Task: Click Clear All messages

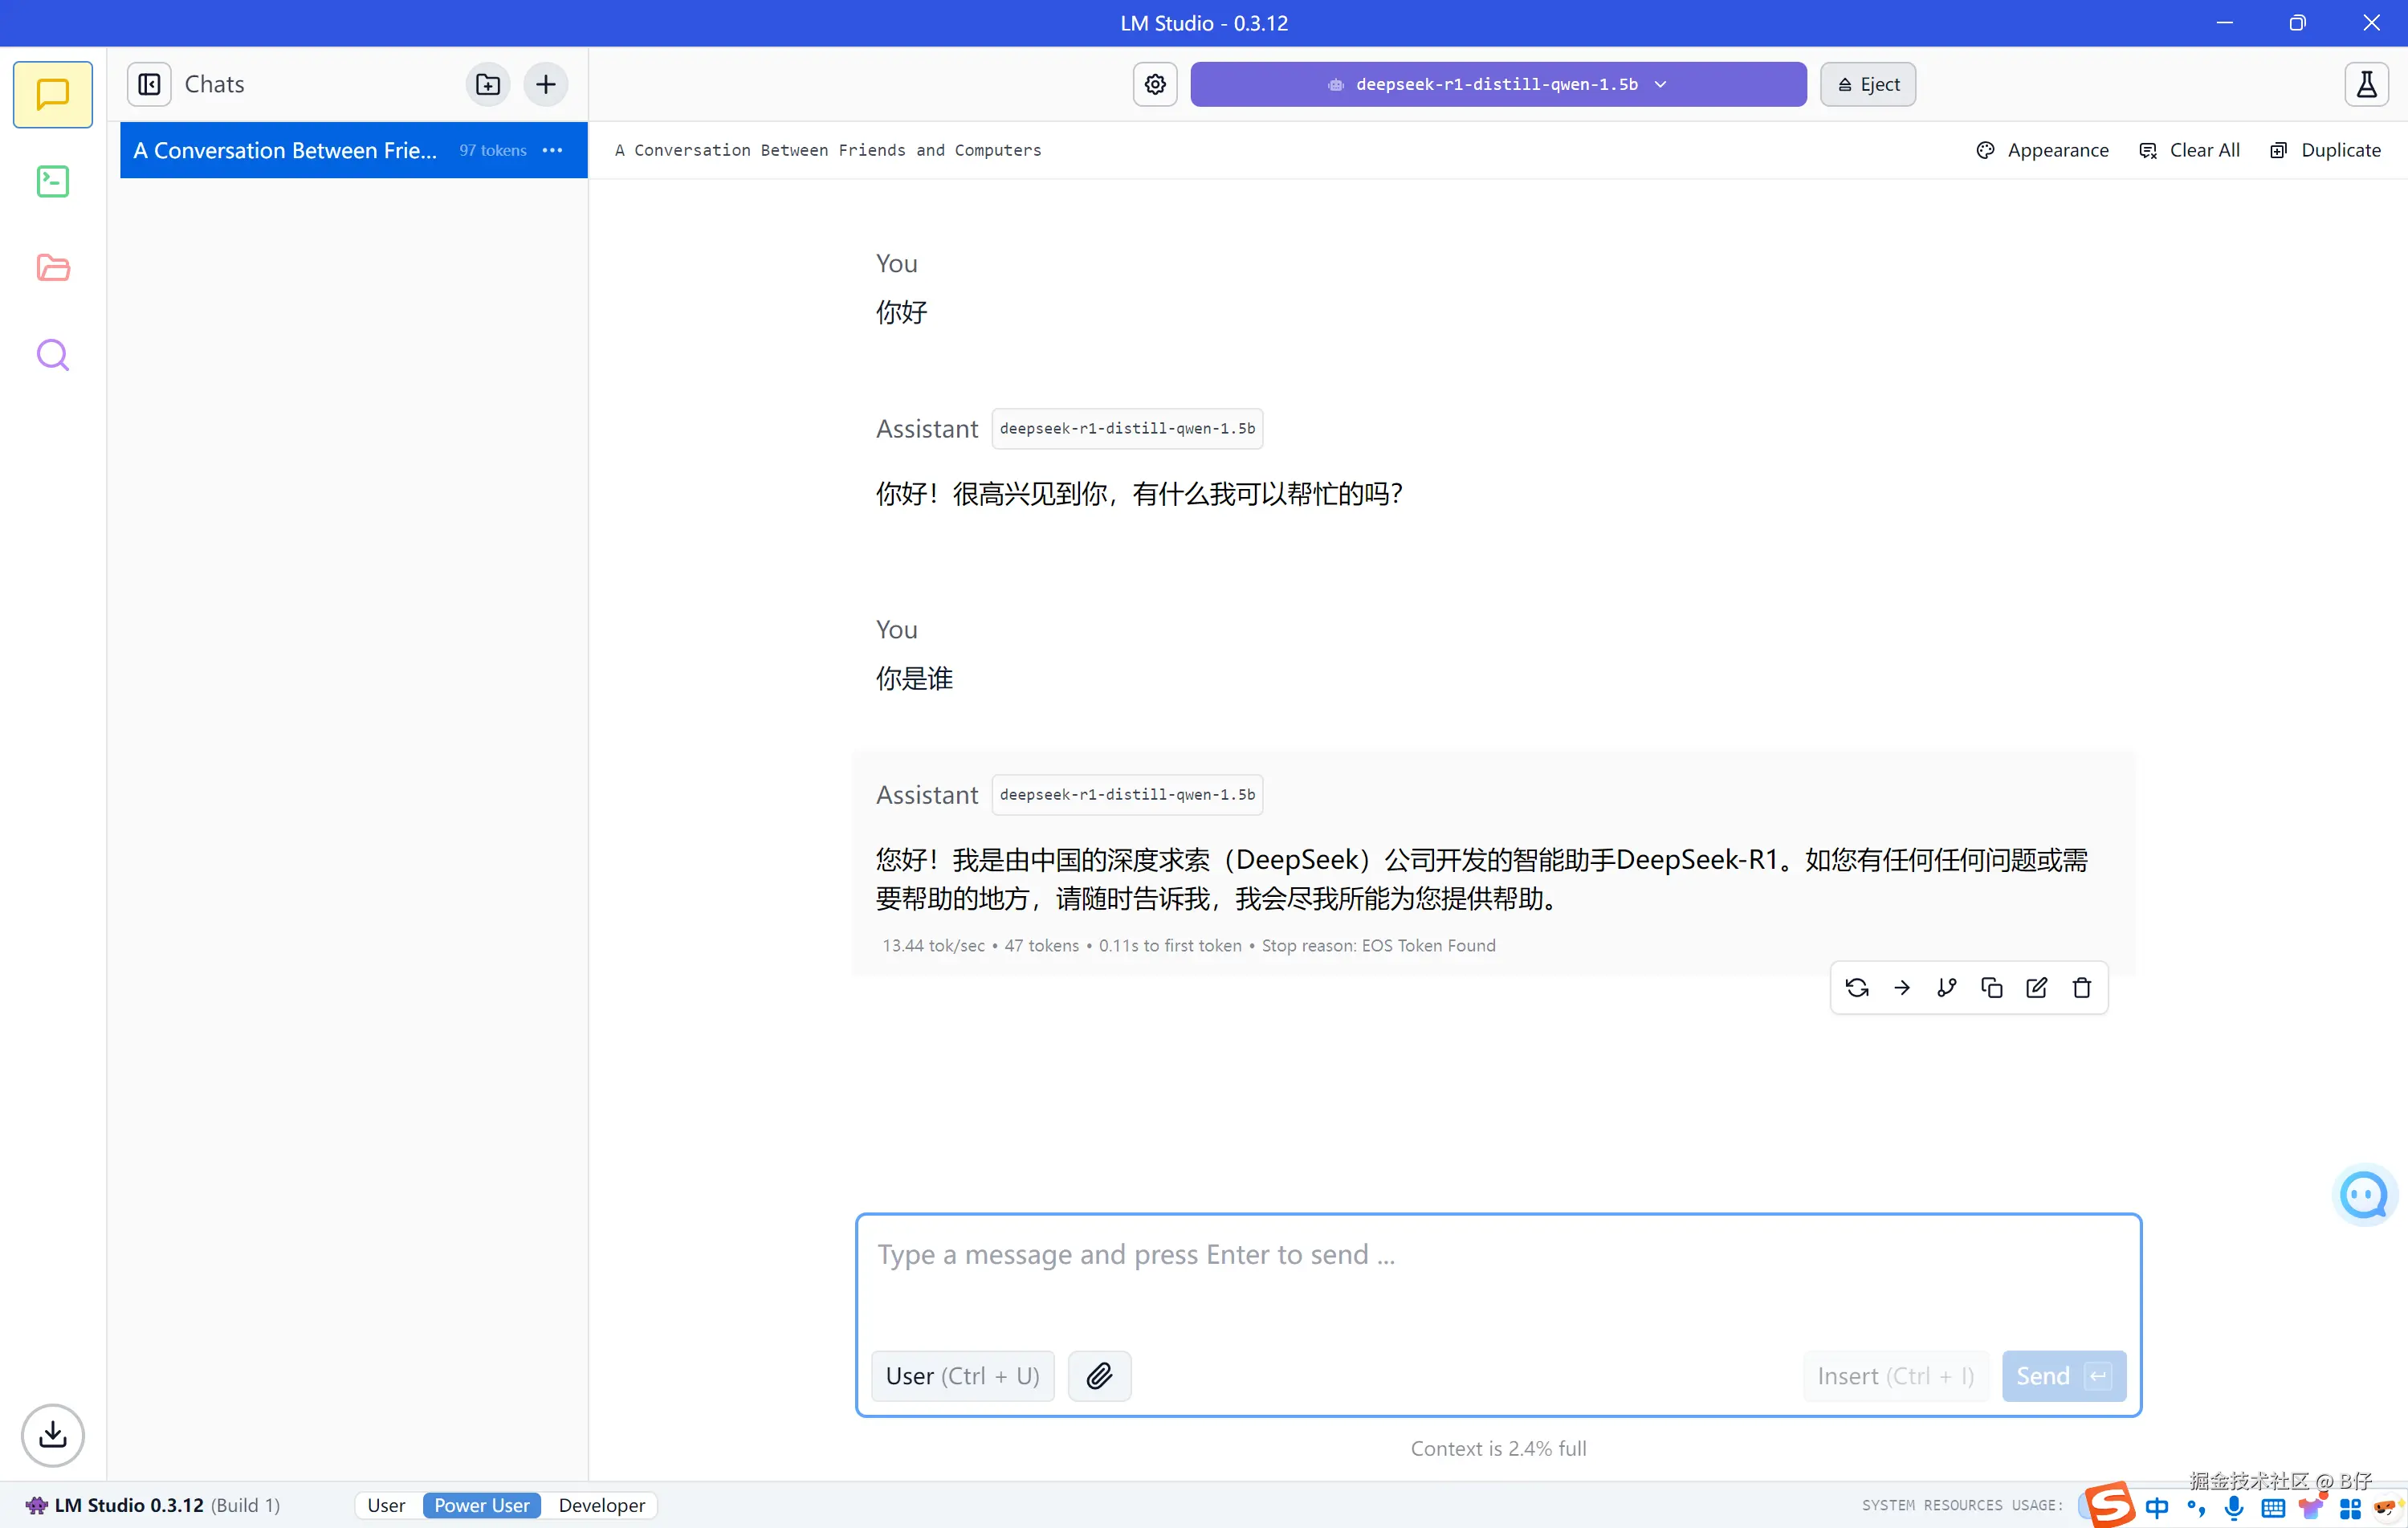Action: click(2189, 150)
